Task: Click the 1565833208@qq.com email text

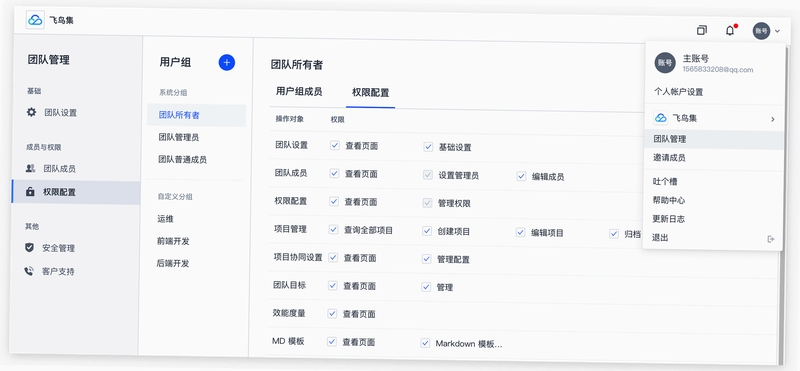Action: pos(718,69)
